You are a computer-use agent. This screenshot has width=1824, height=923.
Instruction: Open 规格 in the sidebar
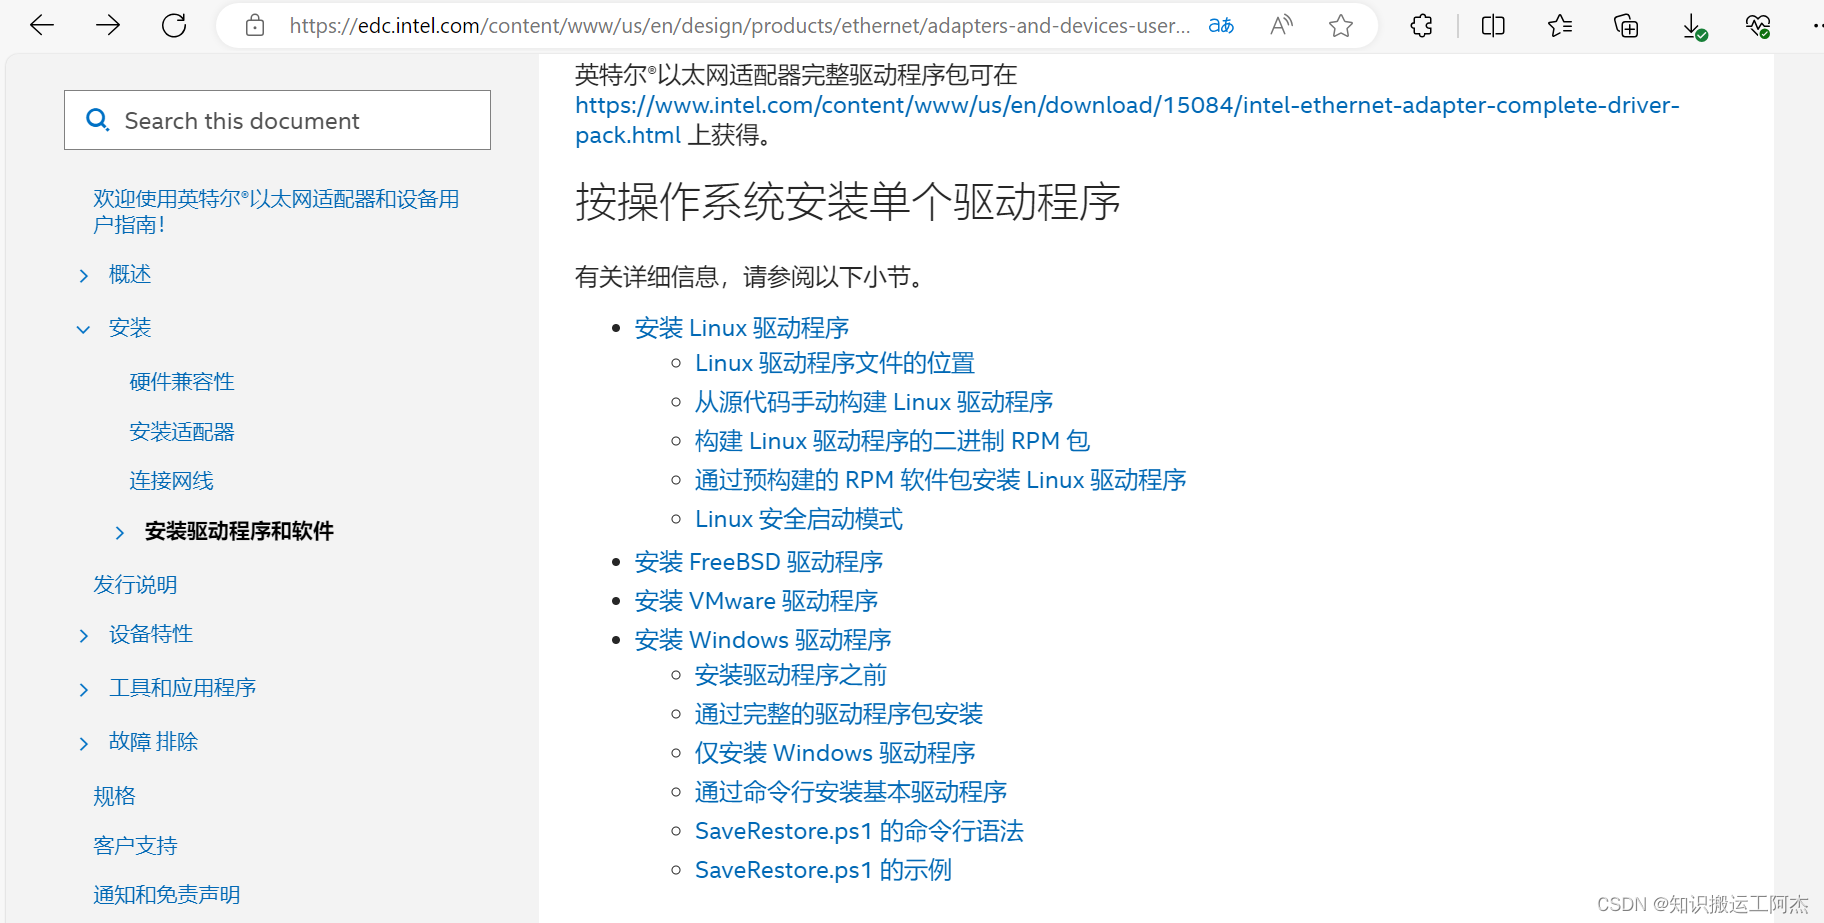(x=114, y=796)
